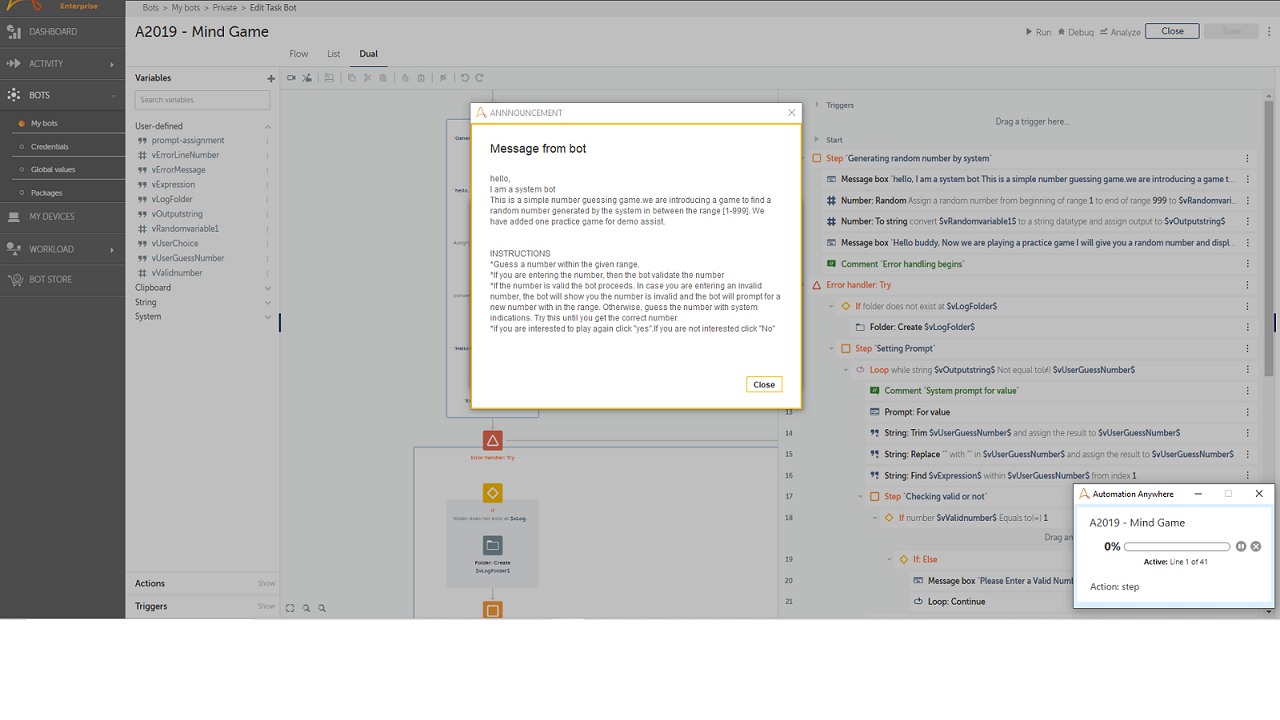The height and width of the screenshot is (720, 1280).
Task: Start recording with the camera recorder icon
Action: [292, 78]
